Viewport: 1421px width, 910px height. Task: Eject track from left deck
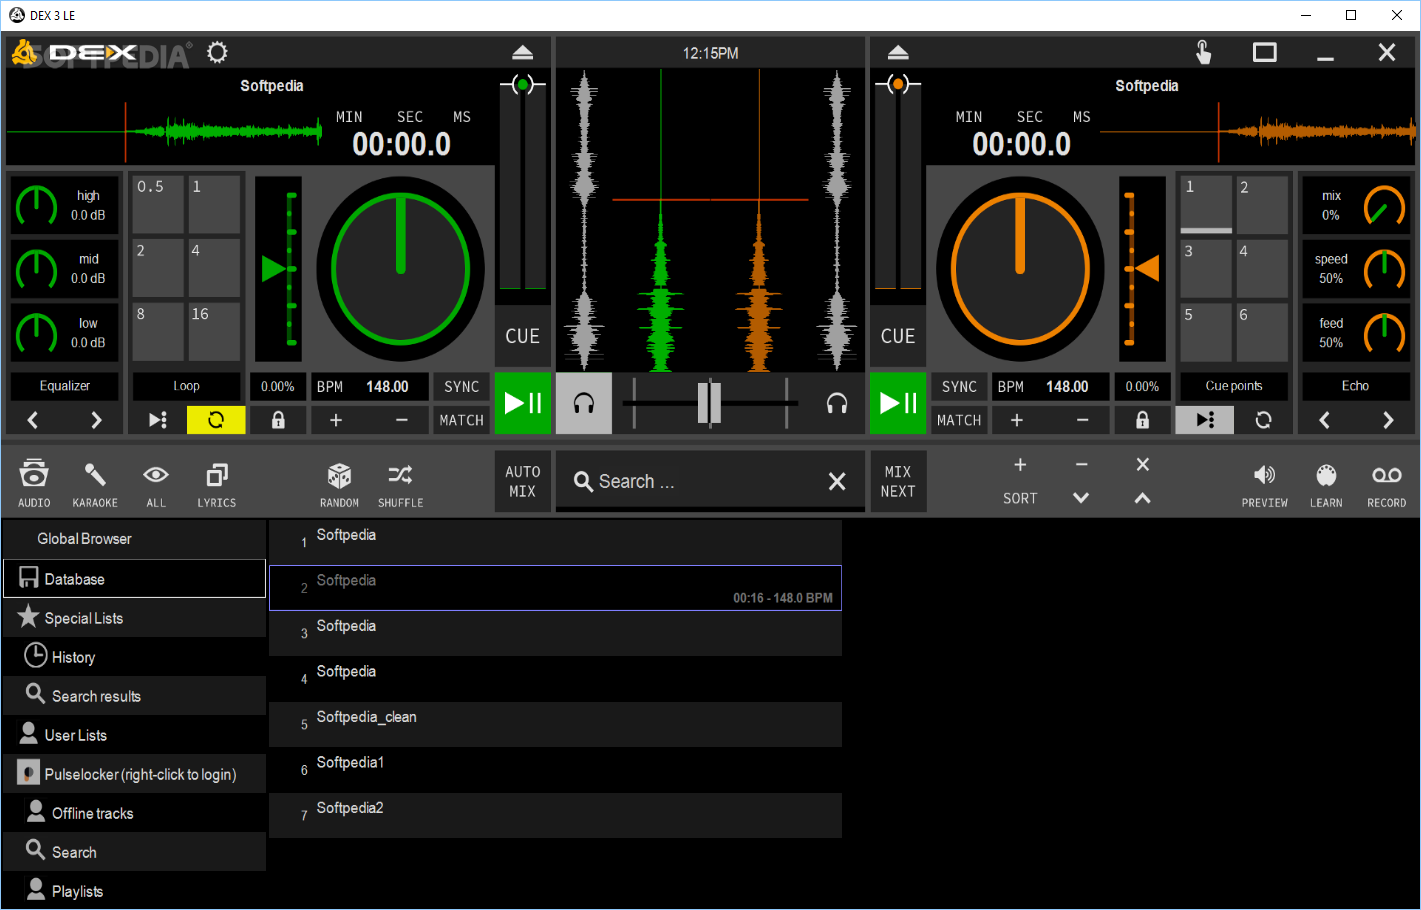coord(522,52)
